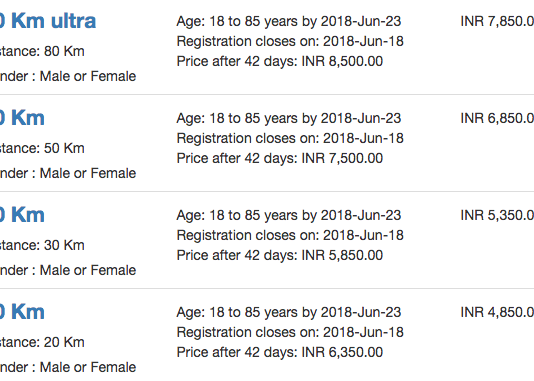Viewport: 534px width, 381px height.
Task: Open the Km race link above Distance: 20 Km
Action: tap(22, 312)
